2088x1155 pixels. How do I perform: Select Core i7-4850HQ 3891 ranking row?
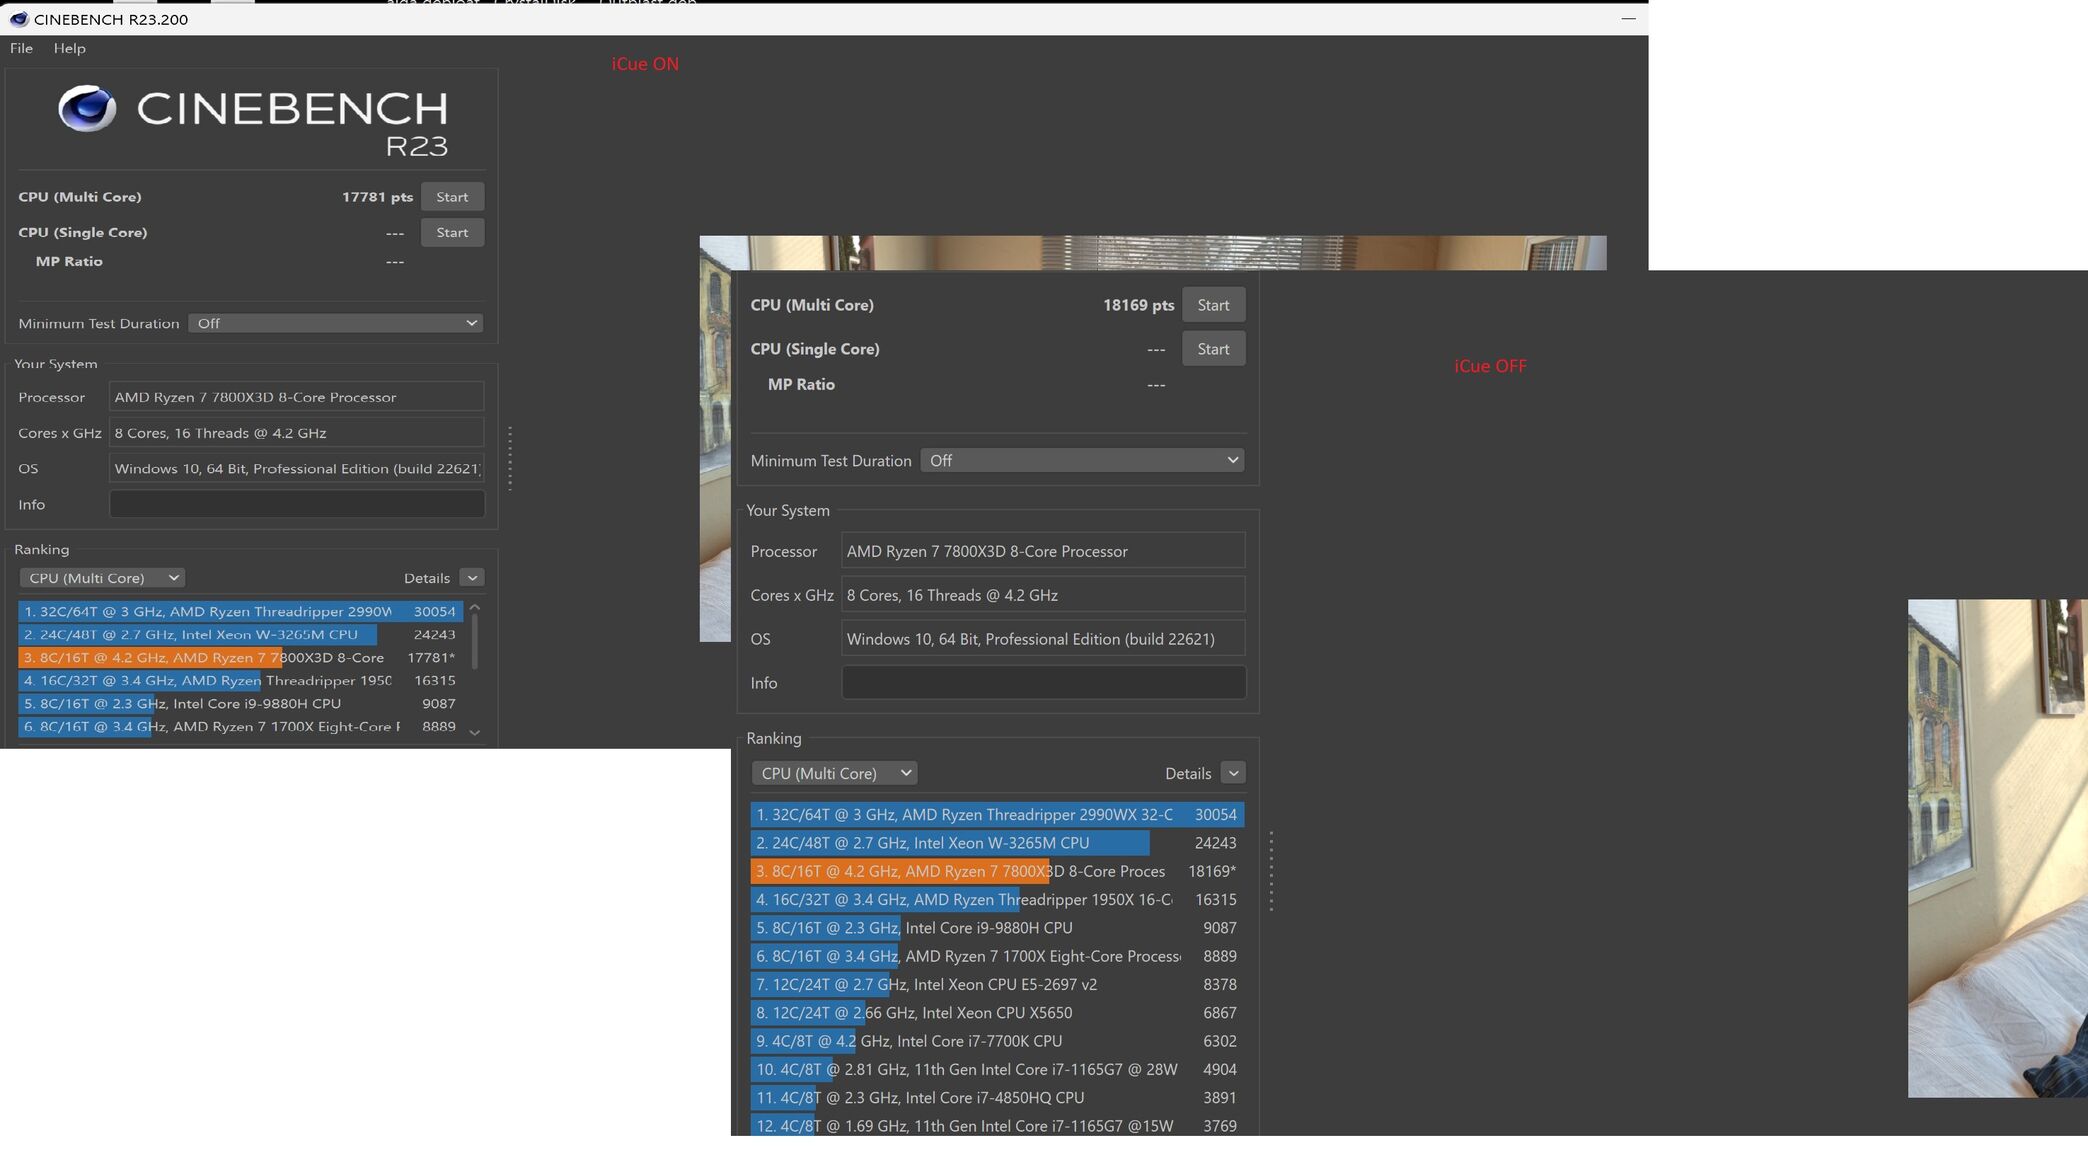pyautogui.click(x=997, y=1098)
